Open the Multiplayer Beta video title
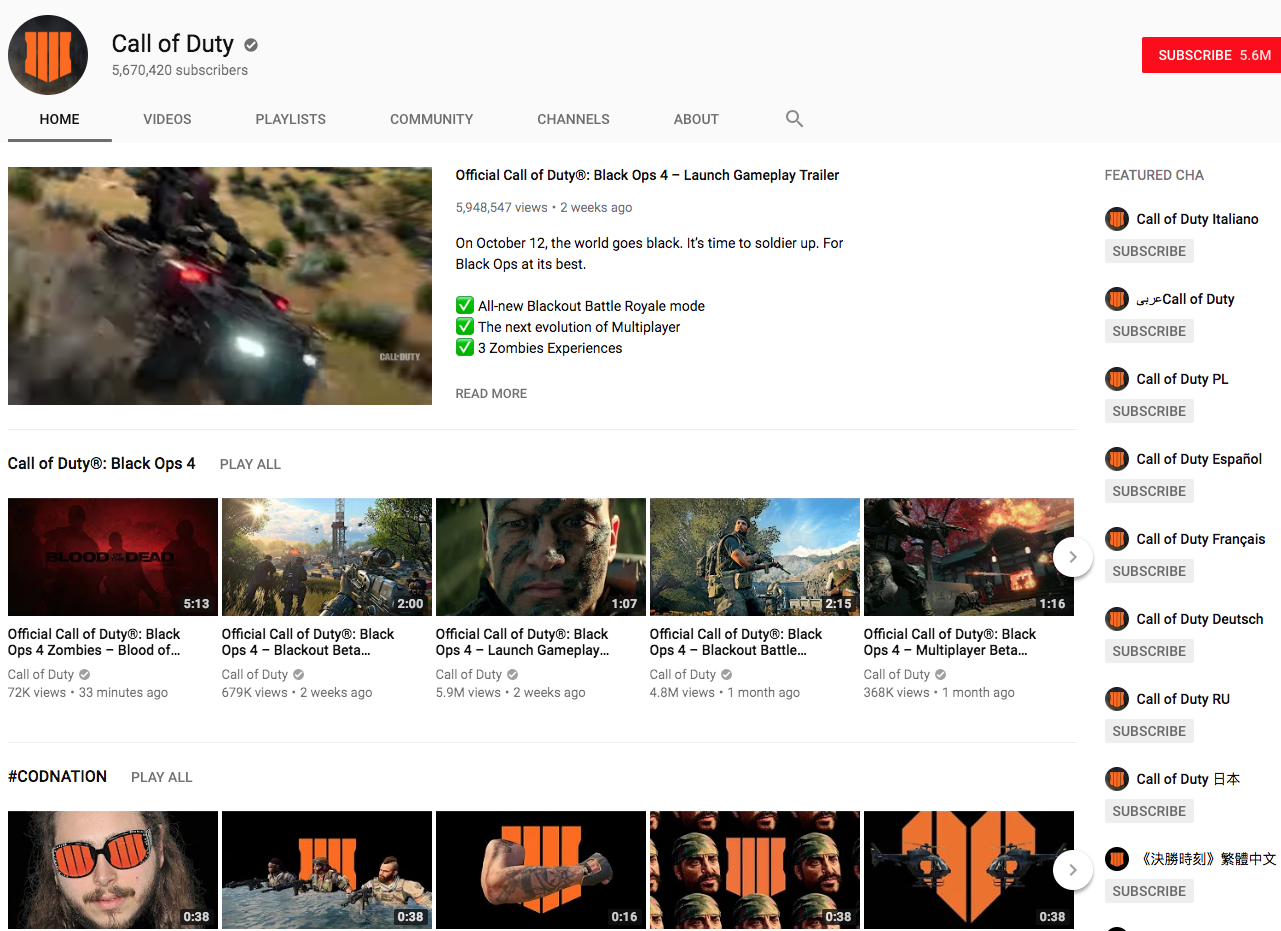Screen dimensions: 1281x931 coord(950,642)
